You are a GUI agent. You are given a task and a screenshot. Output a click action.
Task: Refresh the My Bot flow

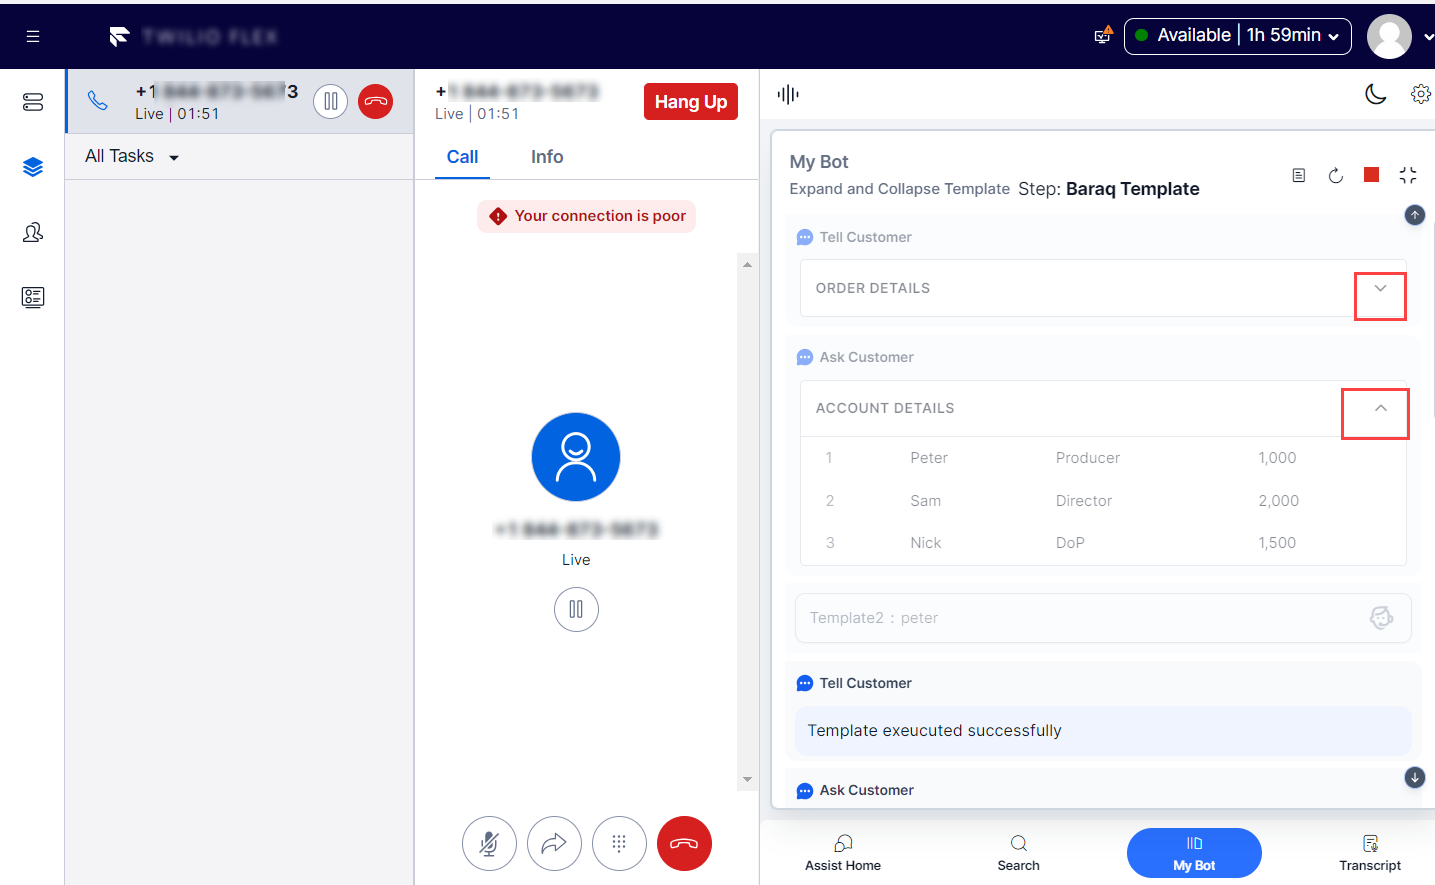tap(1335, 176)
